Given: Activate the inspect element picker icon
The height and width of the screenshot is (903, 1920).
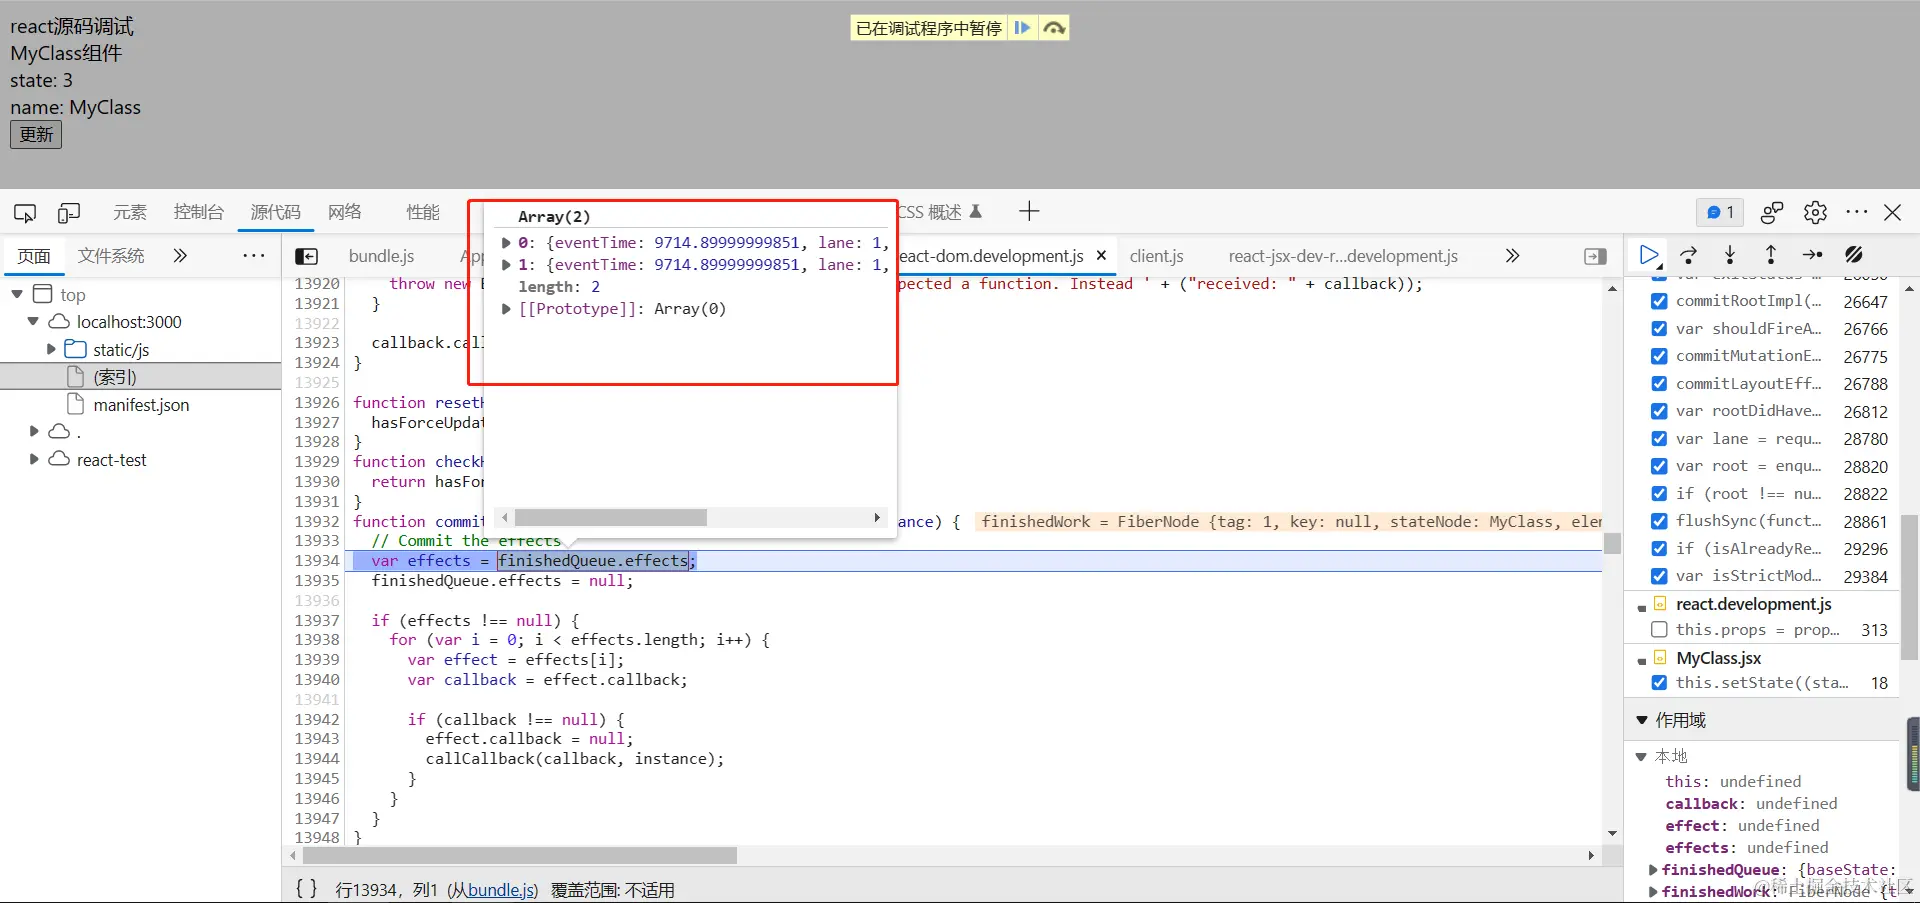Looking at the screenshot, I should pos(25,212).
